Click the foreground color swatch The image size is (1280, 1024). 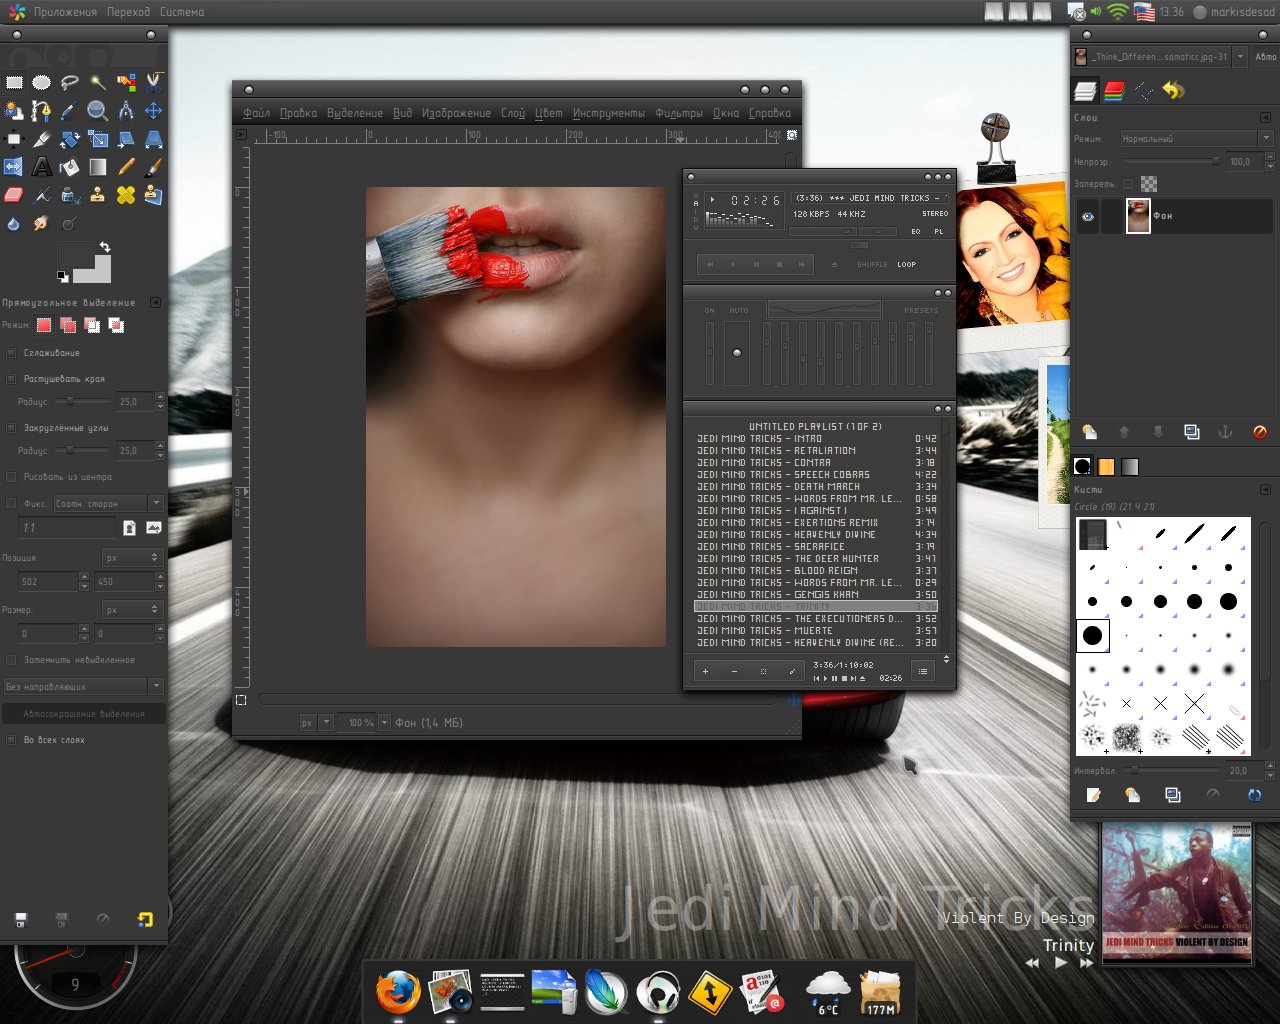tap(74, 256)
